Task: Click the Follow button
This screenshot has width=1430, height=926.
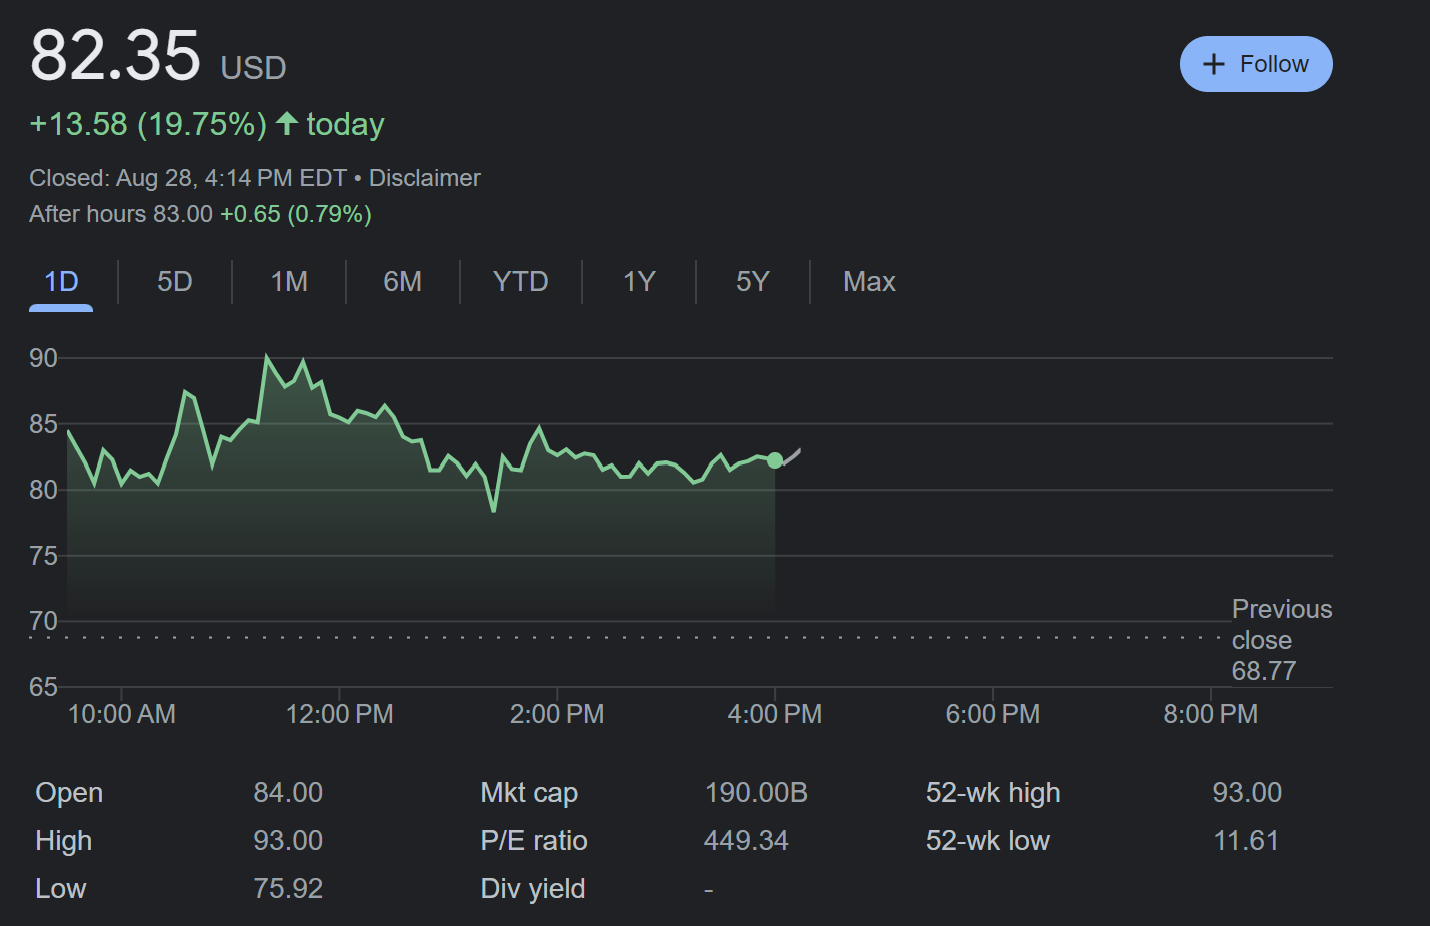Action: tap(1256, 64)
